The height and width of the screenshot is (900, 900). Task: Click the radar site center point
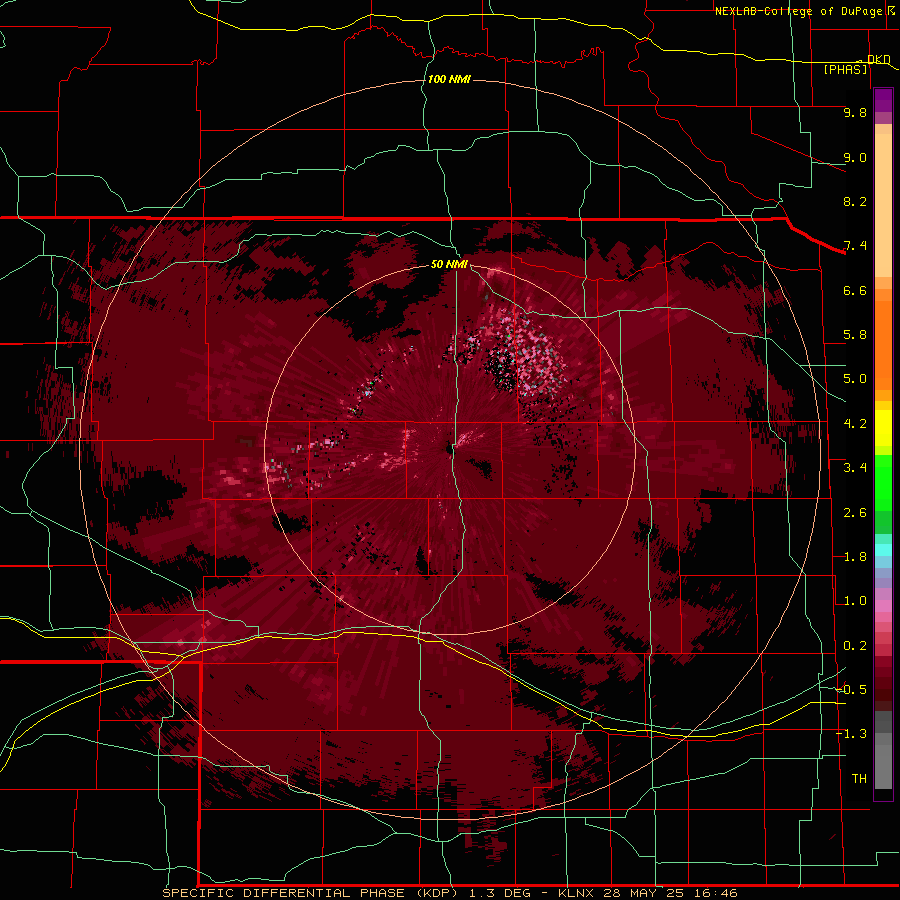click(449, 448)
